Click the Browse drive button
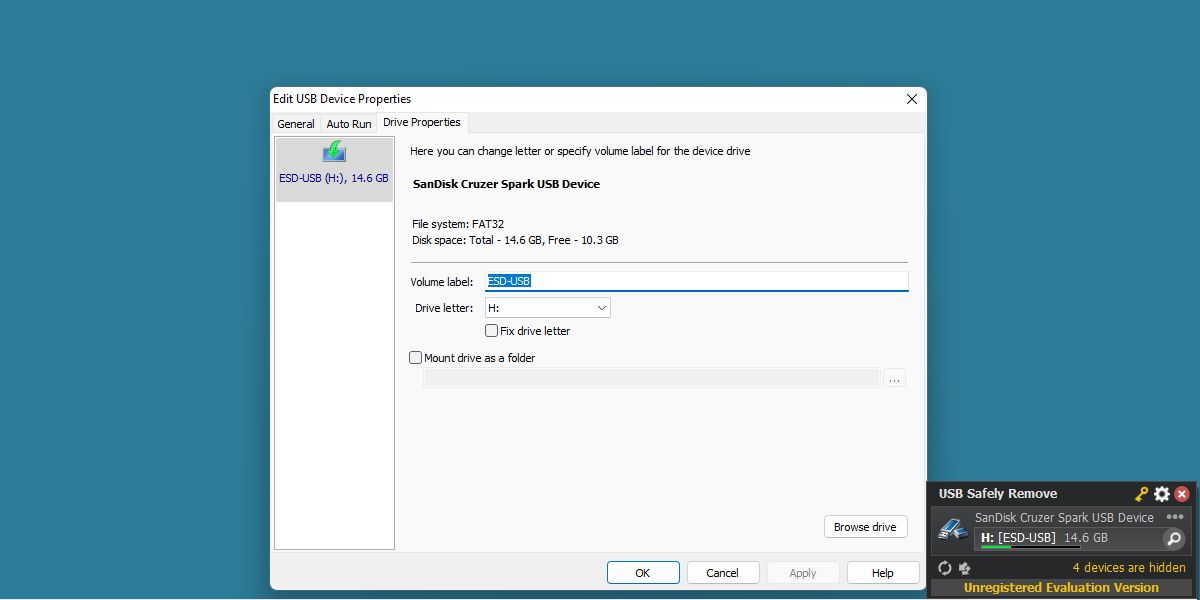This screenshot has width=1200, height=600. [x=865, y=527]
